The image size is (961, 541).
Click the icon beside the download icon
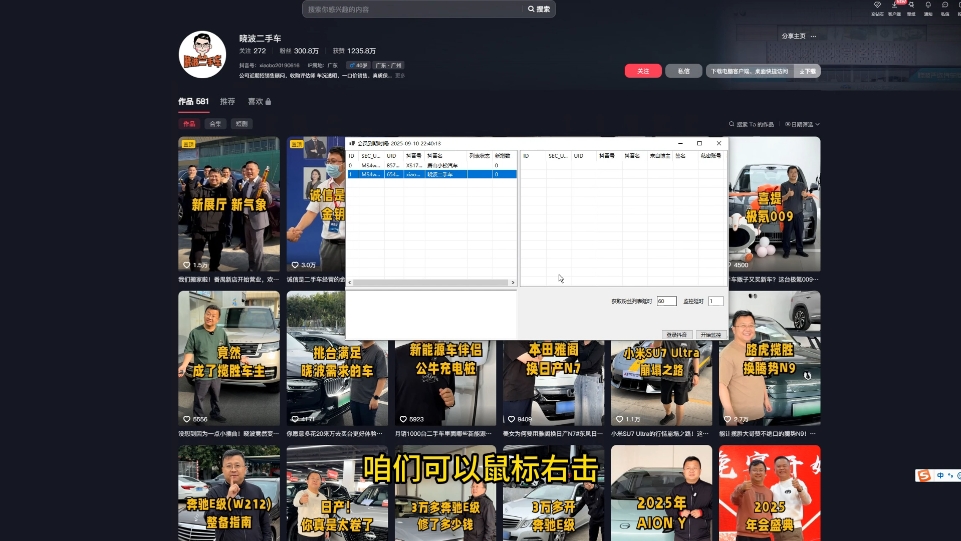pos(911,6)
